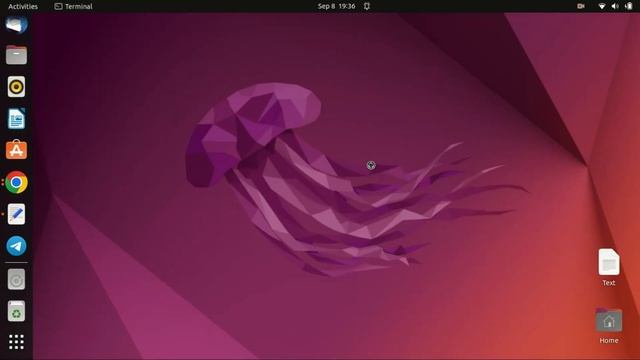Open the Terminal app menu
Viewport: 640px width, 360px height.
click(x=73, y=6)
